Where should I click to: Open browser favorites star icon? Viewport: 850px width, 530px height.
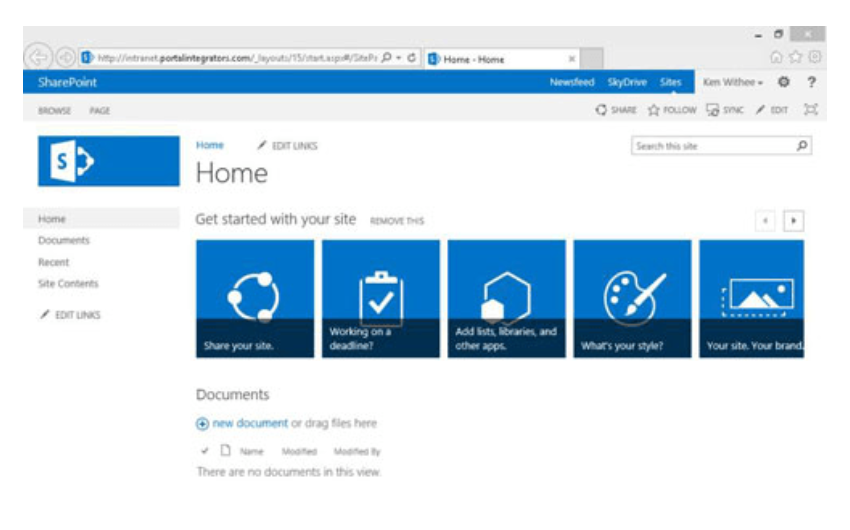click(795, 57)
